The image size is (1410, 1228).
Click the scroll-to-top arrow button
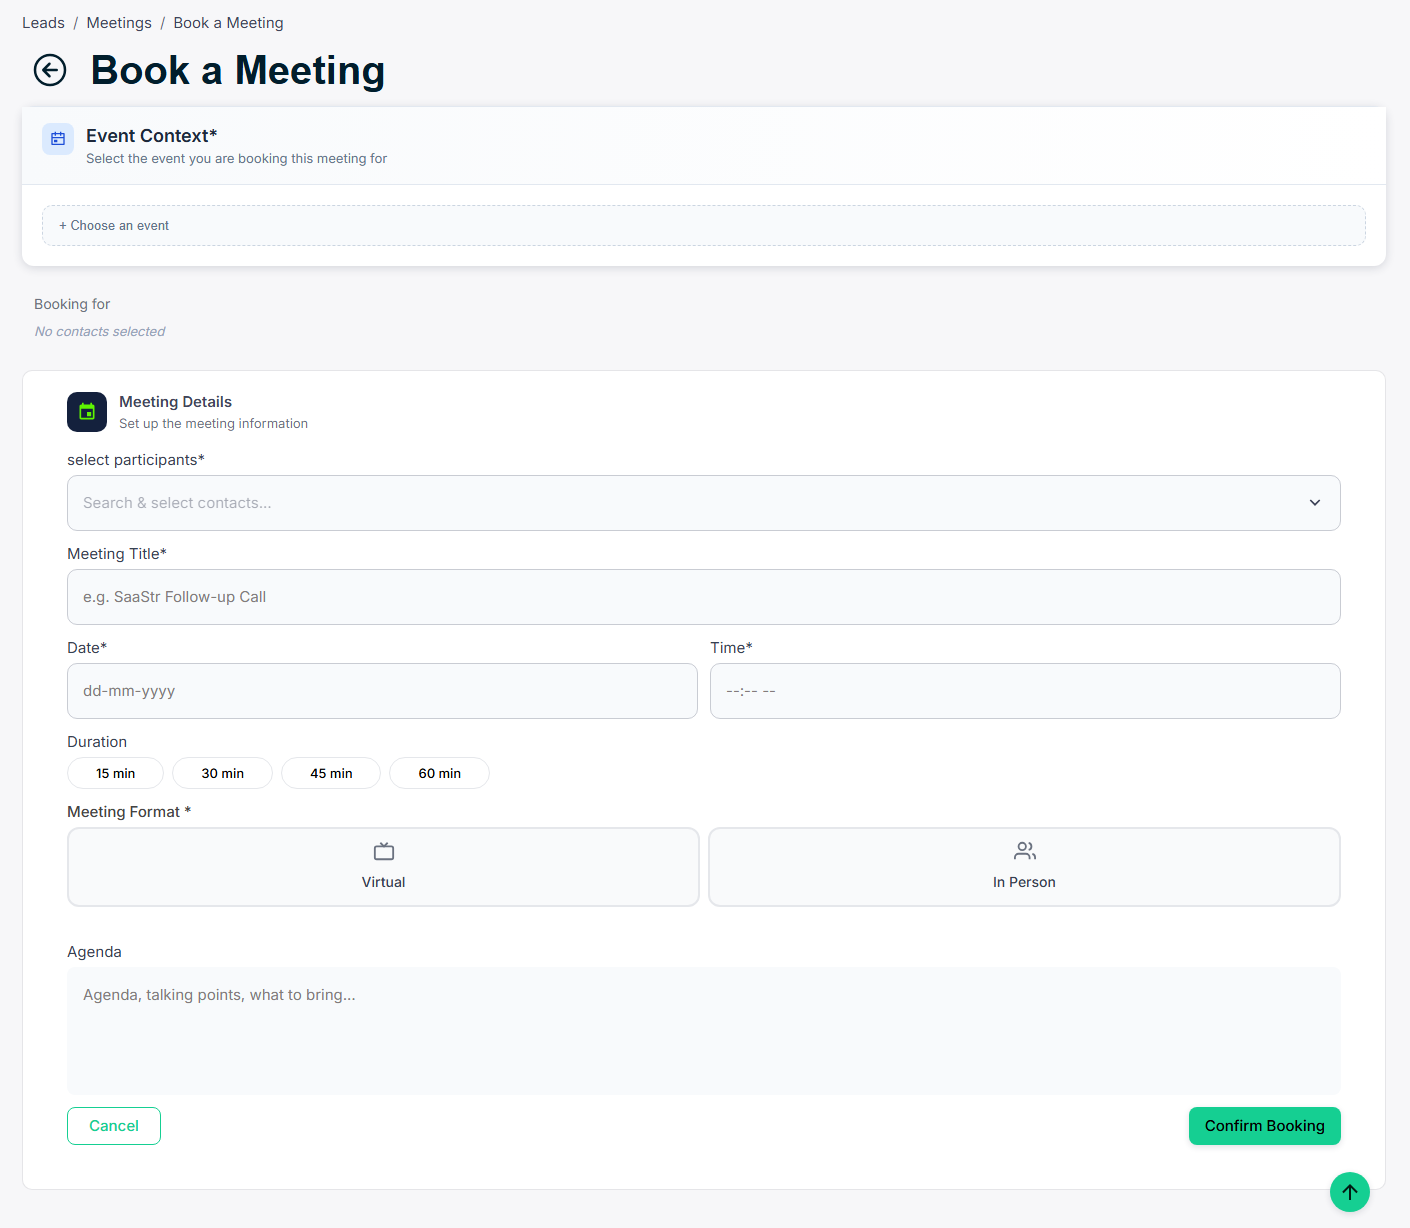[x=1350, y=1192]
